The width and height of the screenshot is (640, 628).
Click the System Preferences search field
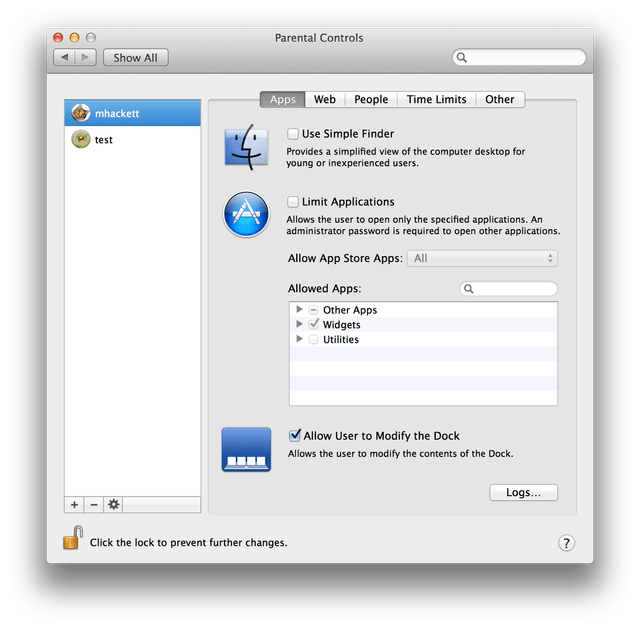[519, 57]
